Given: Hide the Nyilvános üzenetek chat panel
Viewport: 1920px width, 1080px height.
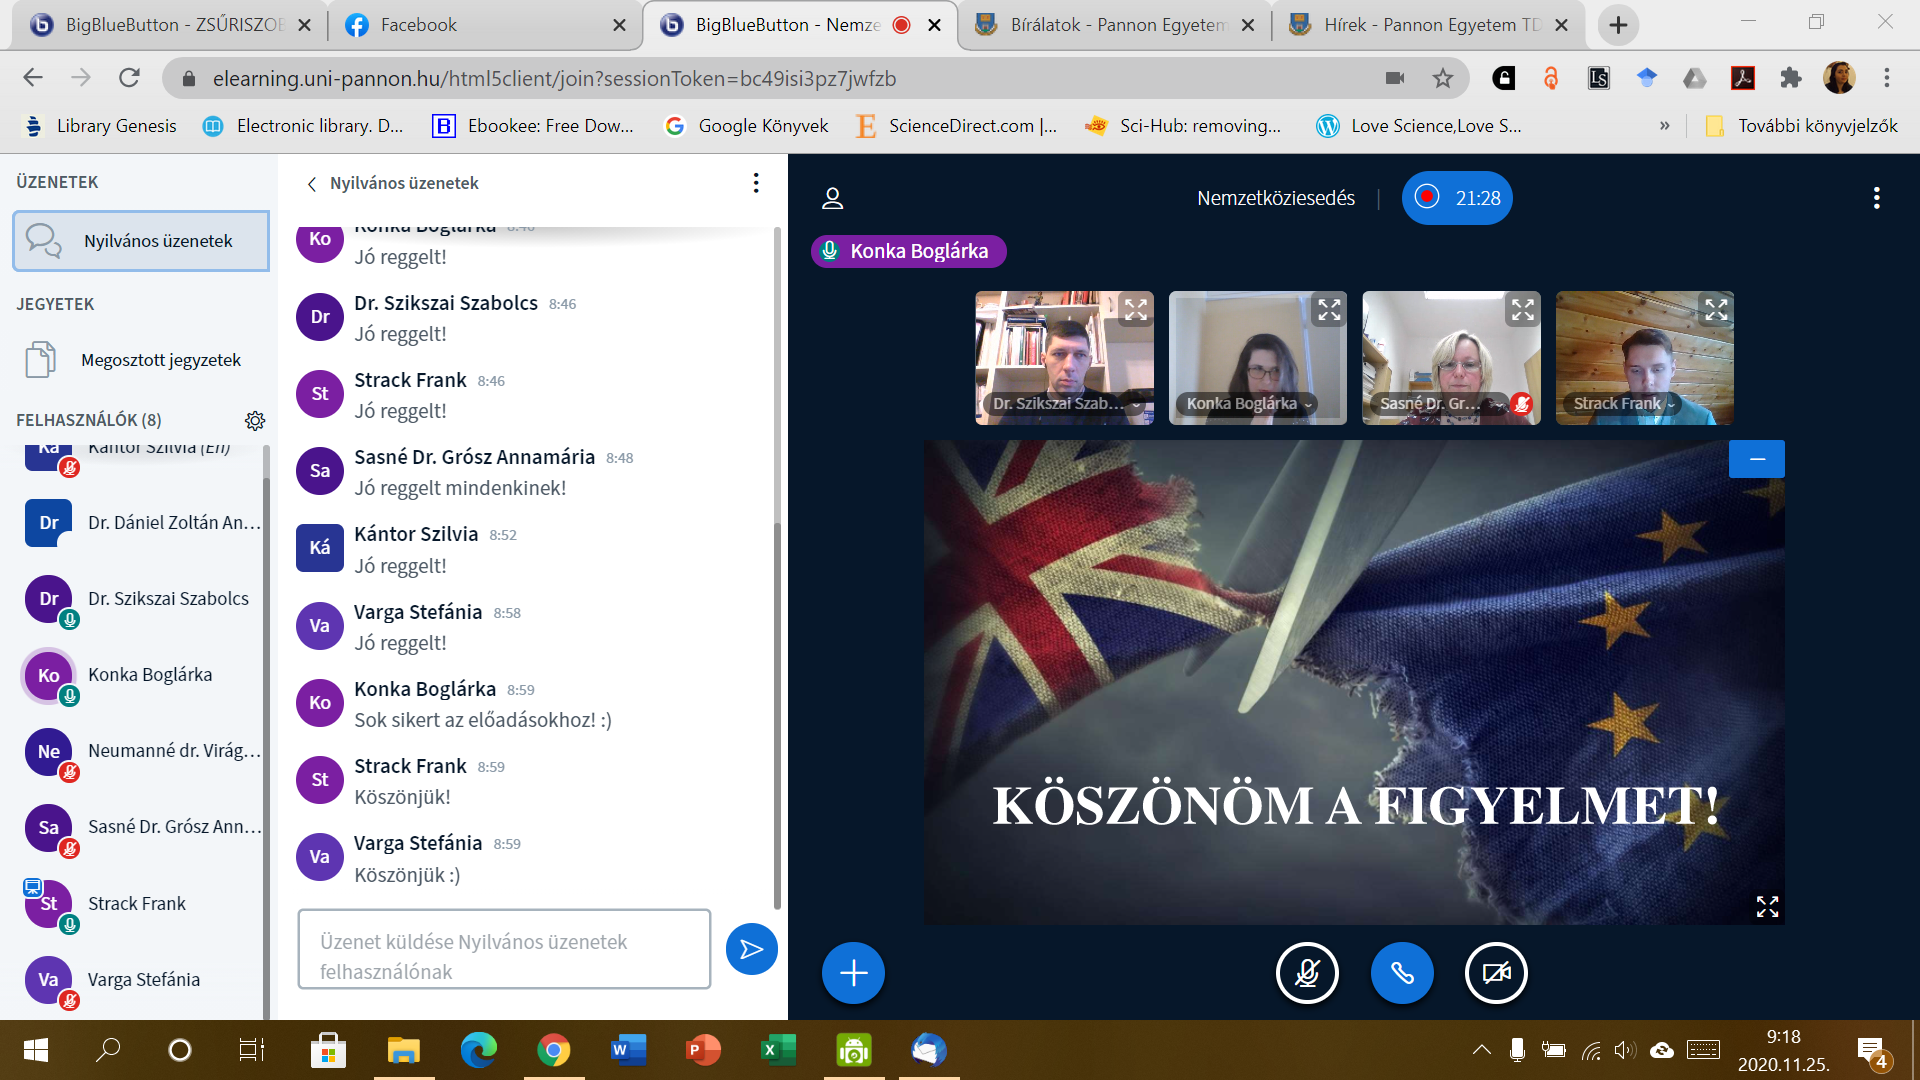Looking at the screenshot, I should [x=313, y=184].
